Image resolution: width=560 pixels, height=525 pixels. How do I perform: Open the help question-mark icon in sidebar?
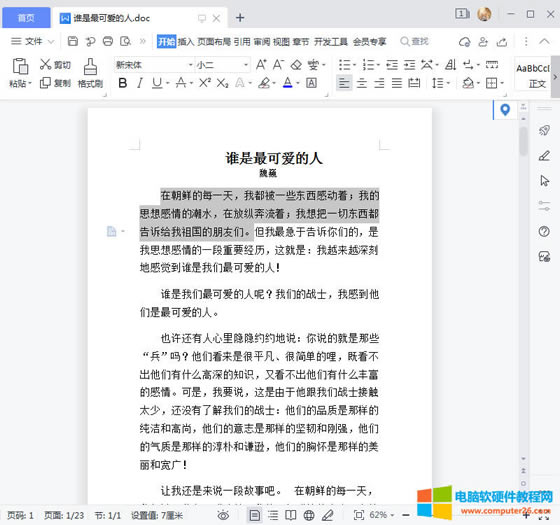pyautogui.click(x=544, y=231)
